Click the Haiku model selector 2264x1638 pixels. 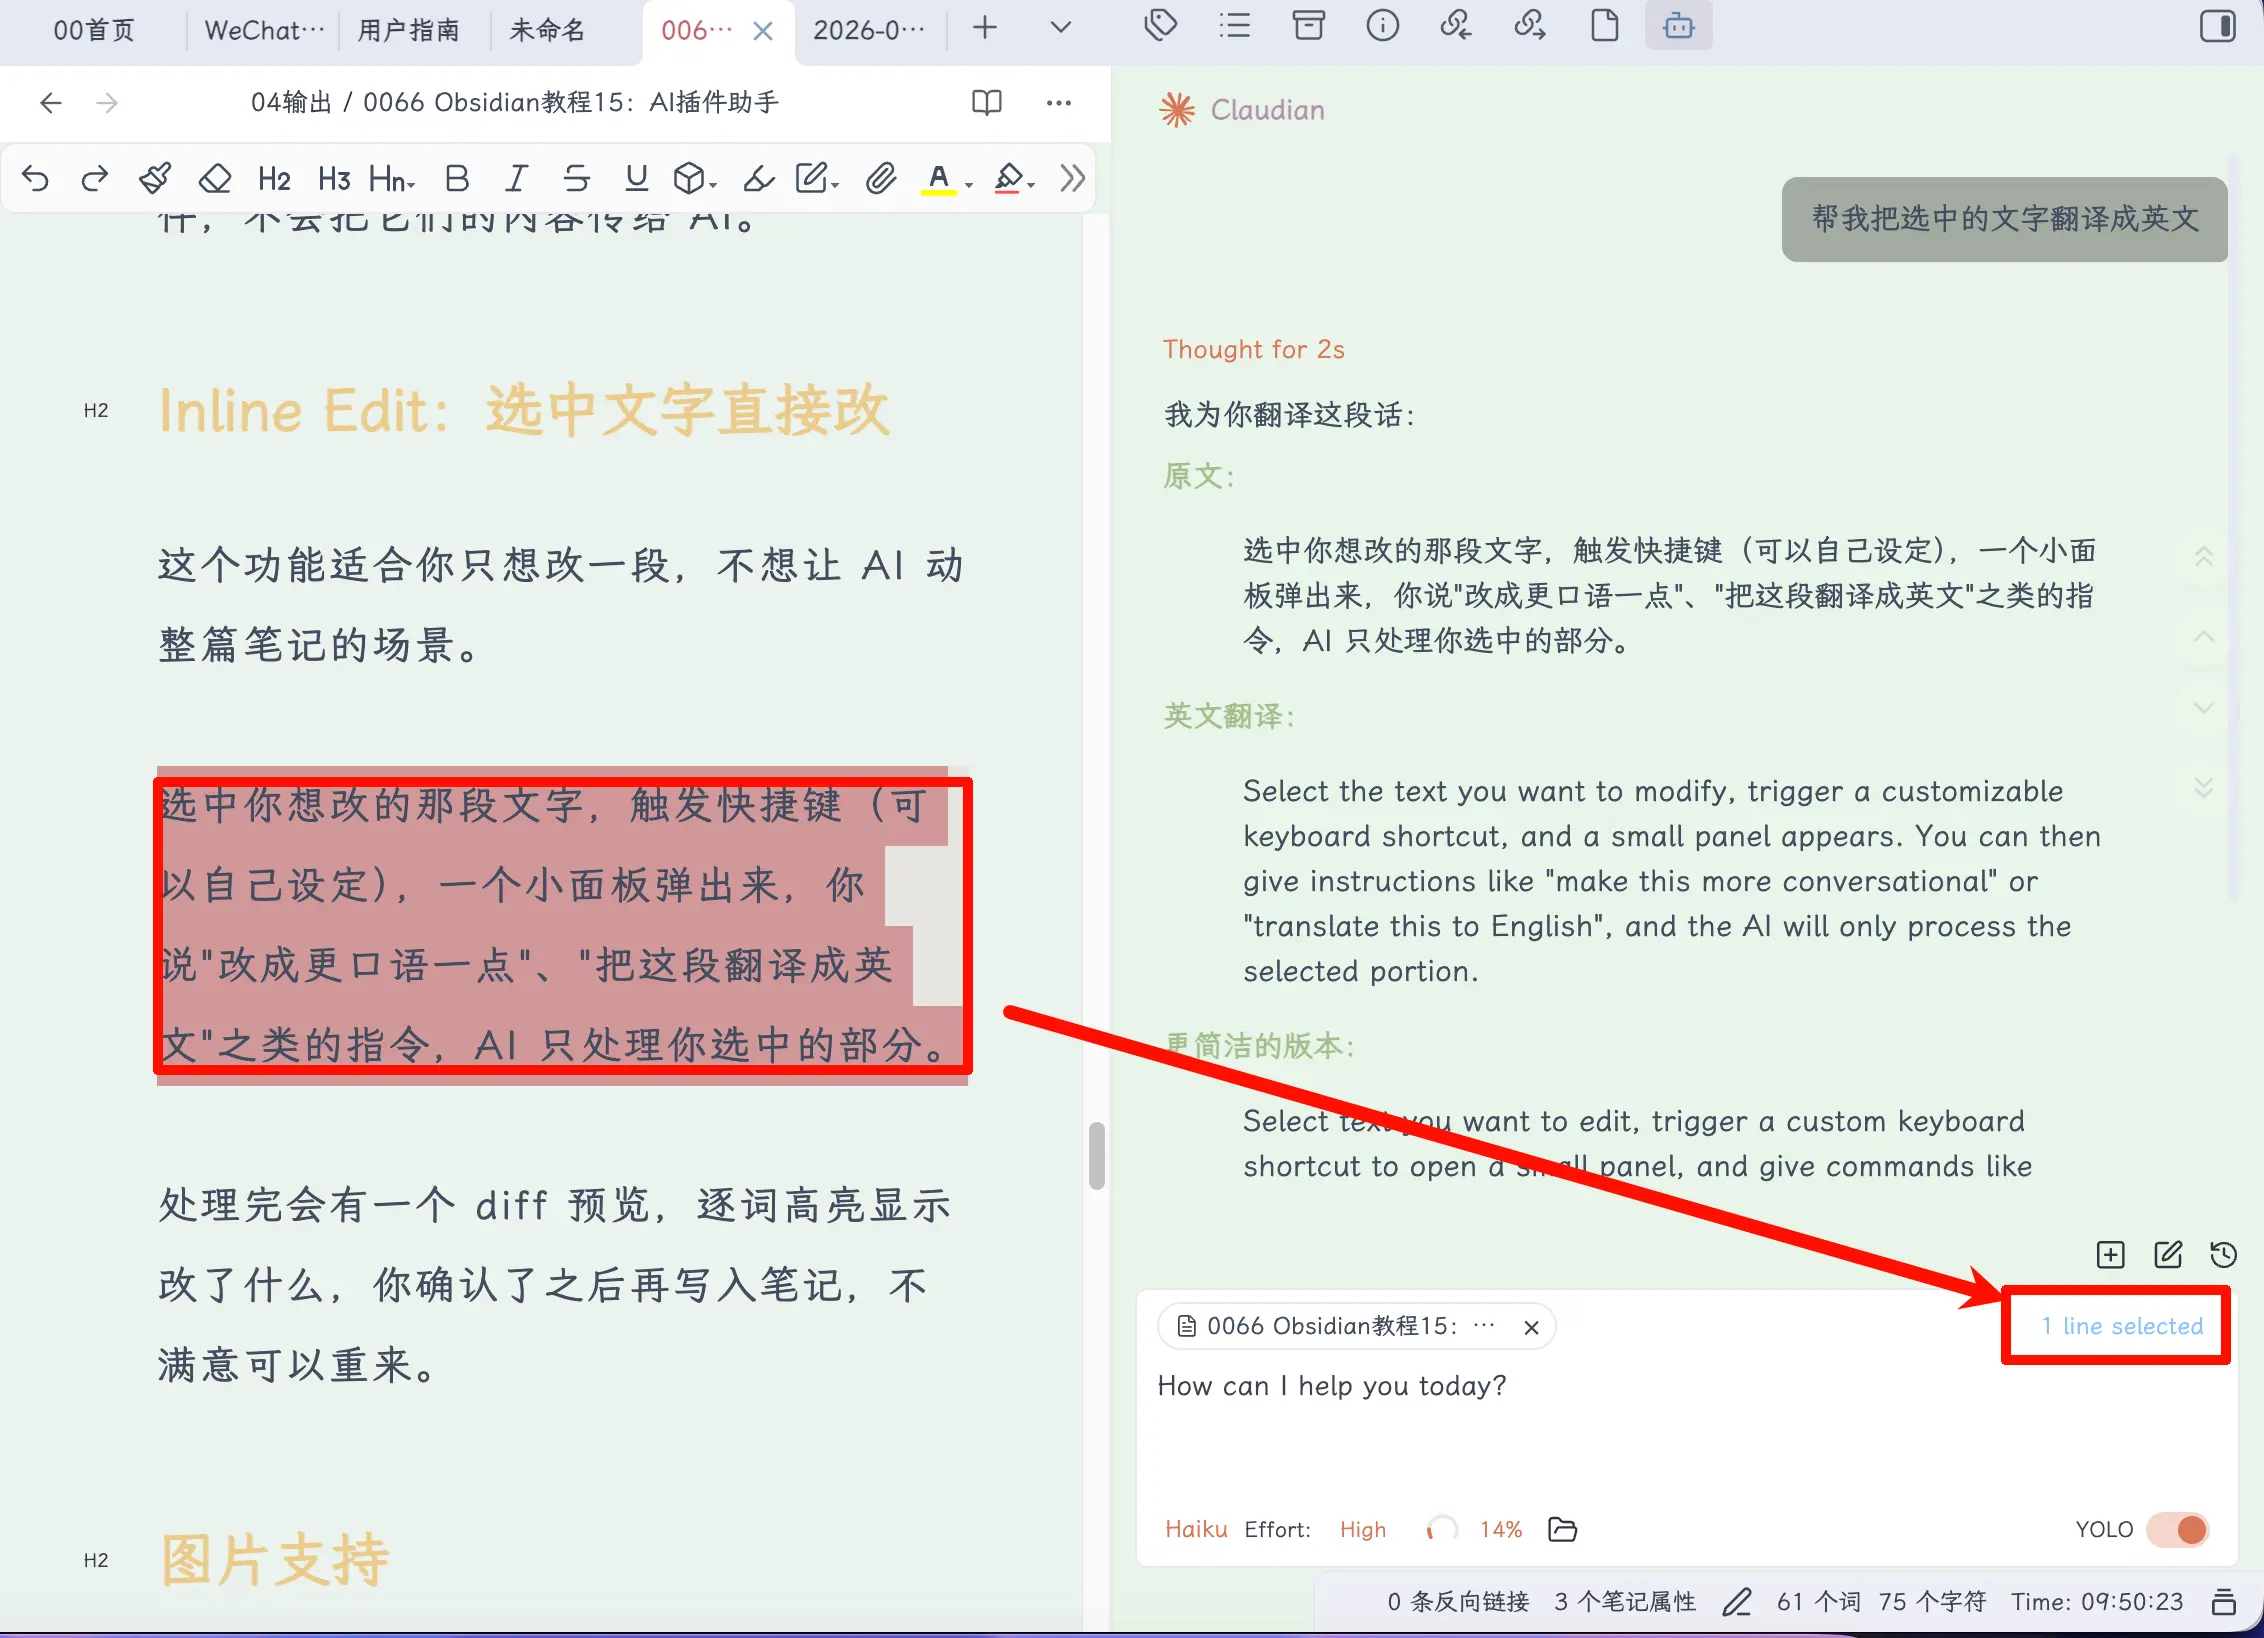(1195, 1529)
